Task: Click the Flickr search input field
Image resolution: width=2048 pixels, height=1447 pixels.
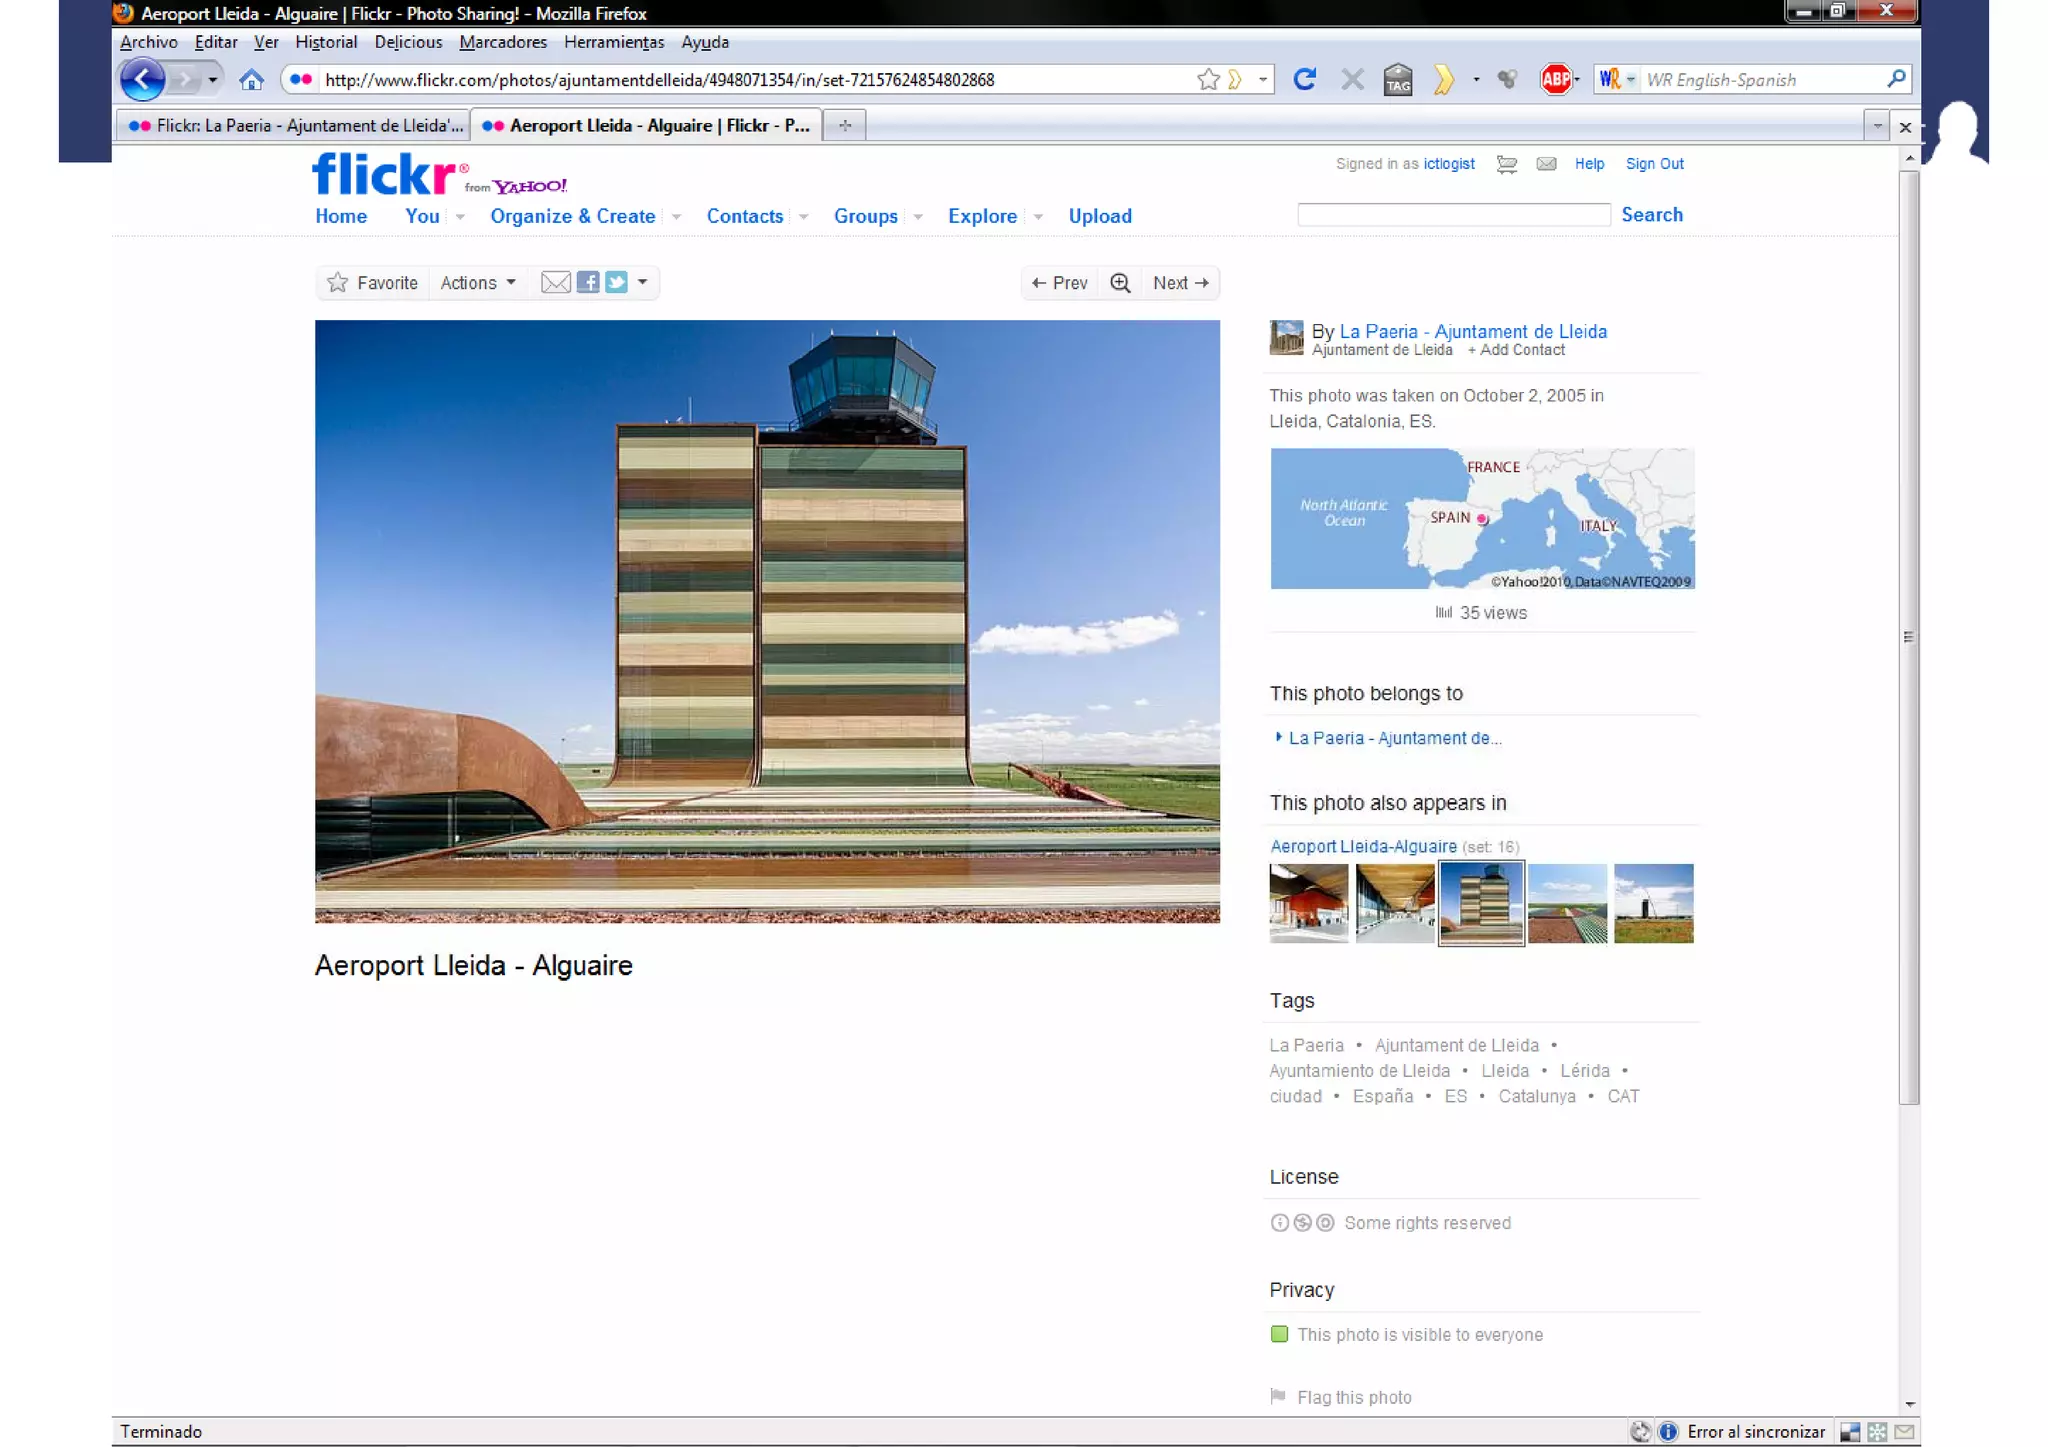Action: click(x=1452, y=215)
